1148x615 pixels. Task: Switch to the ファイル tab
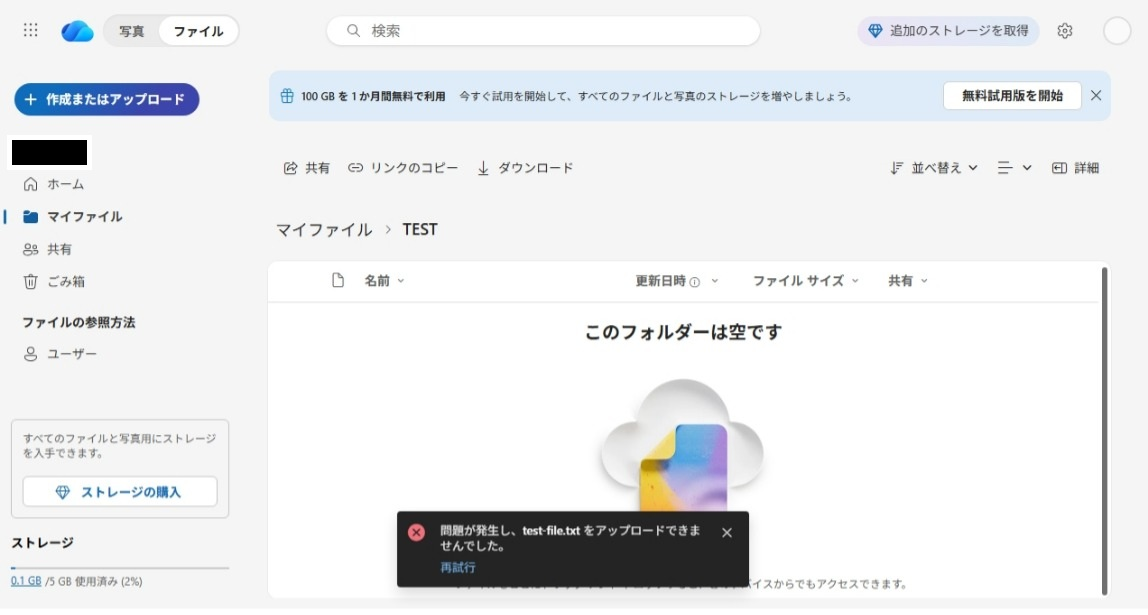pos(198,31)
